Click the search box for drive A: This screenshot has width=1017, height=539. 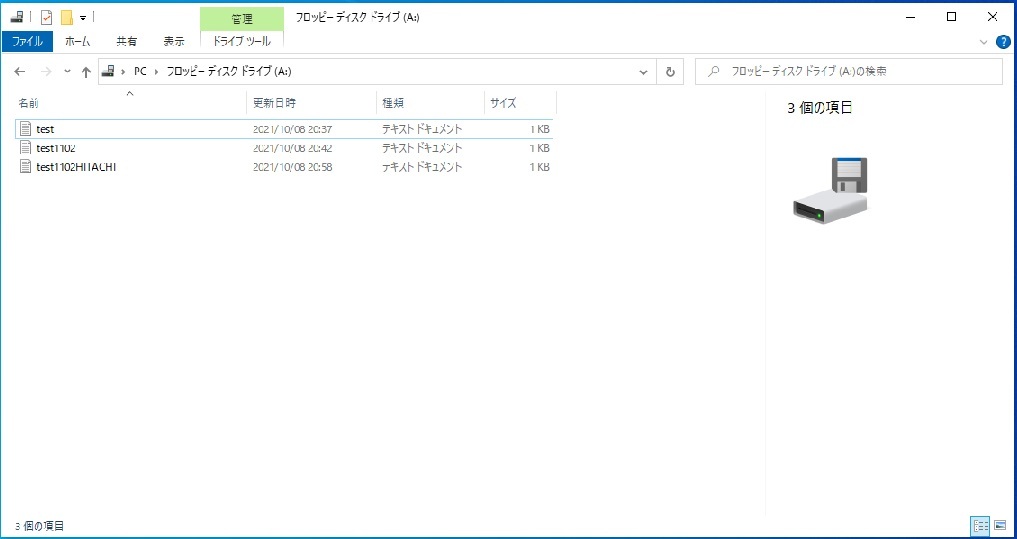click(848, 71)
